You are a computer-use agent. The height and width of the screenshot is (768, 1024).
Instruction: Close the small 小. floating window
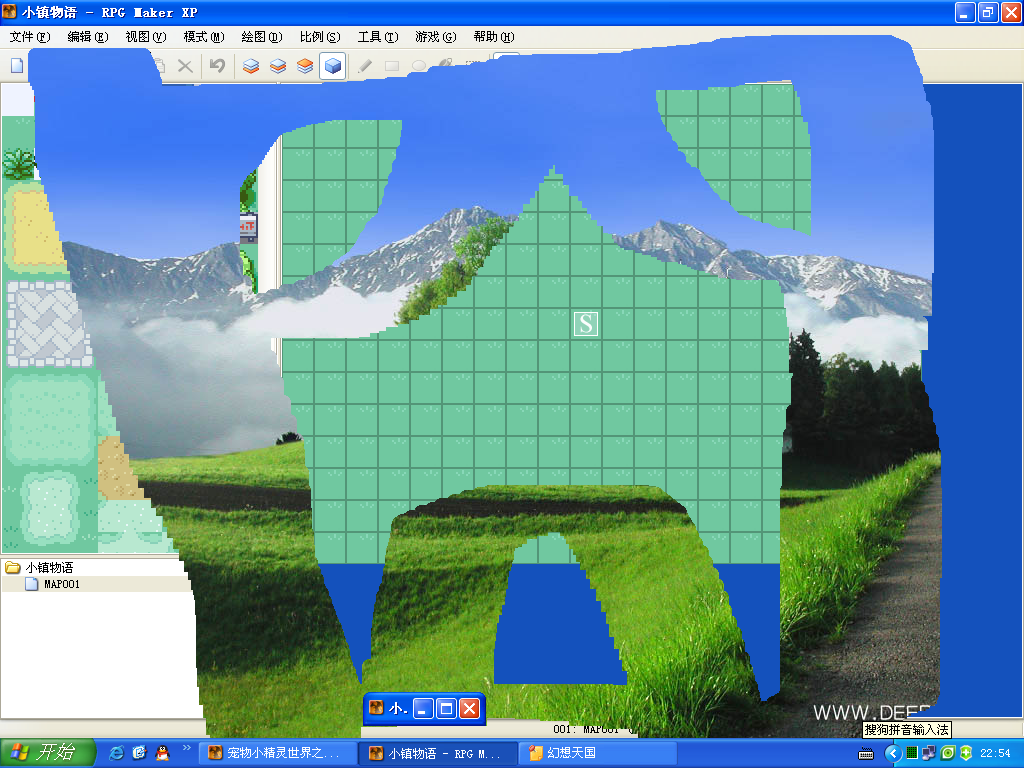470,709
